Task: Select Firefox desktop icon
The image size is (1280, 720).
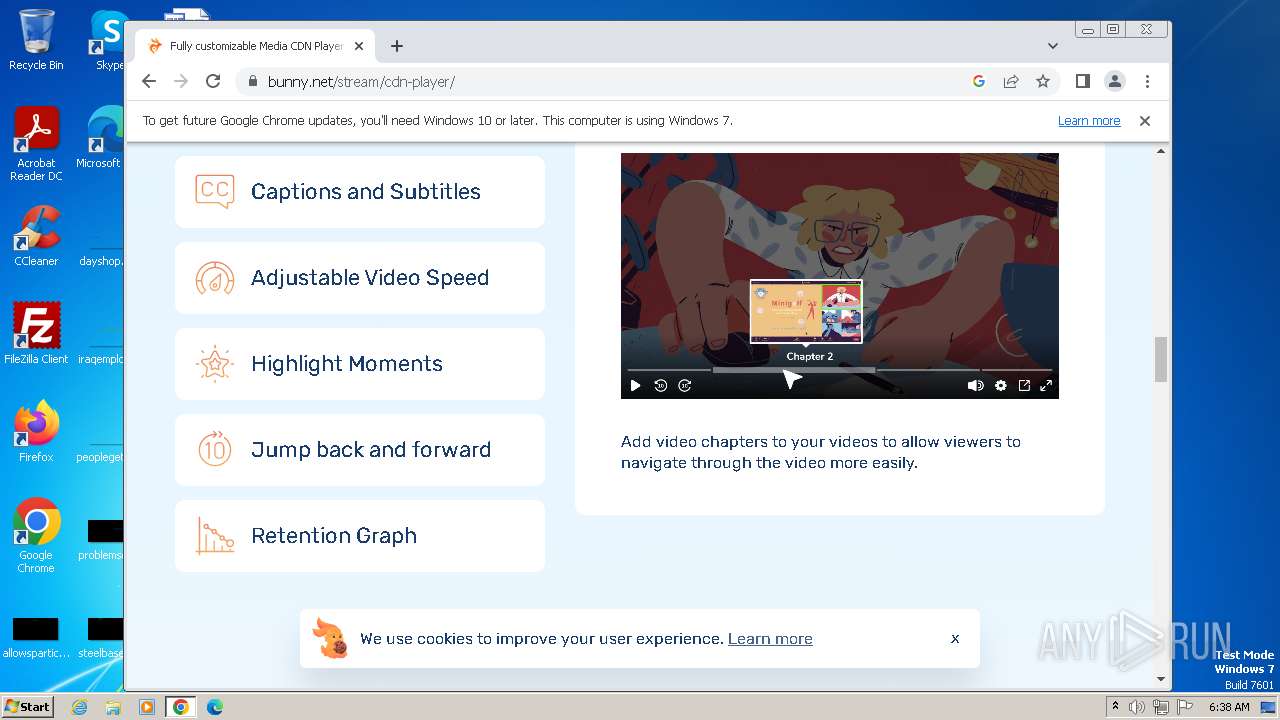Action: click(x=36, y=431)
